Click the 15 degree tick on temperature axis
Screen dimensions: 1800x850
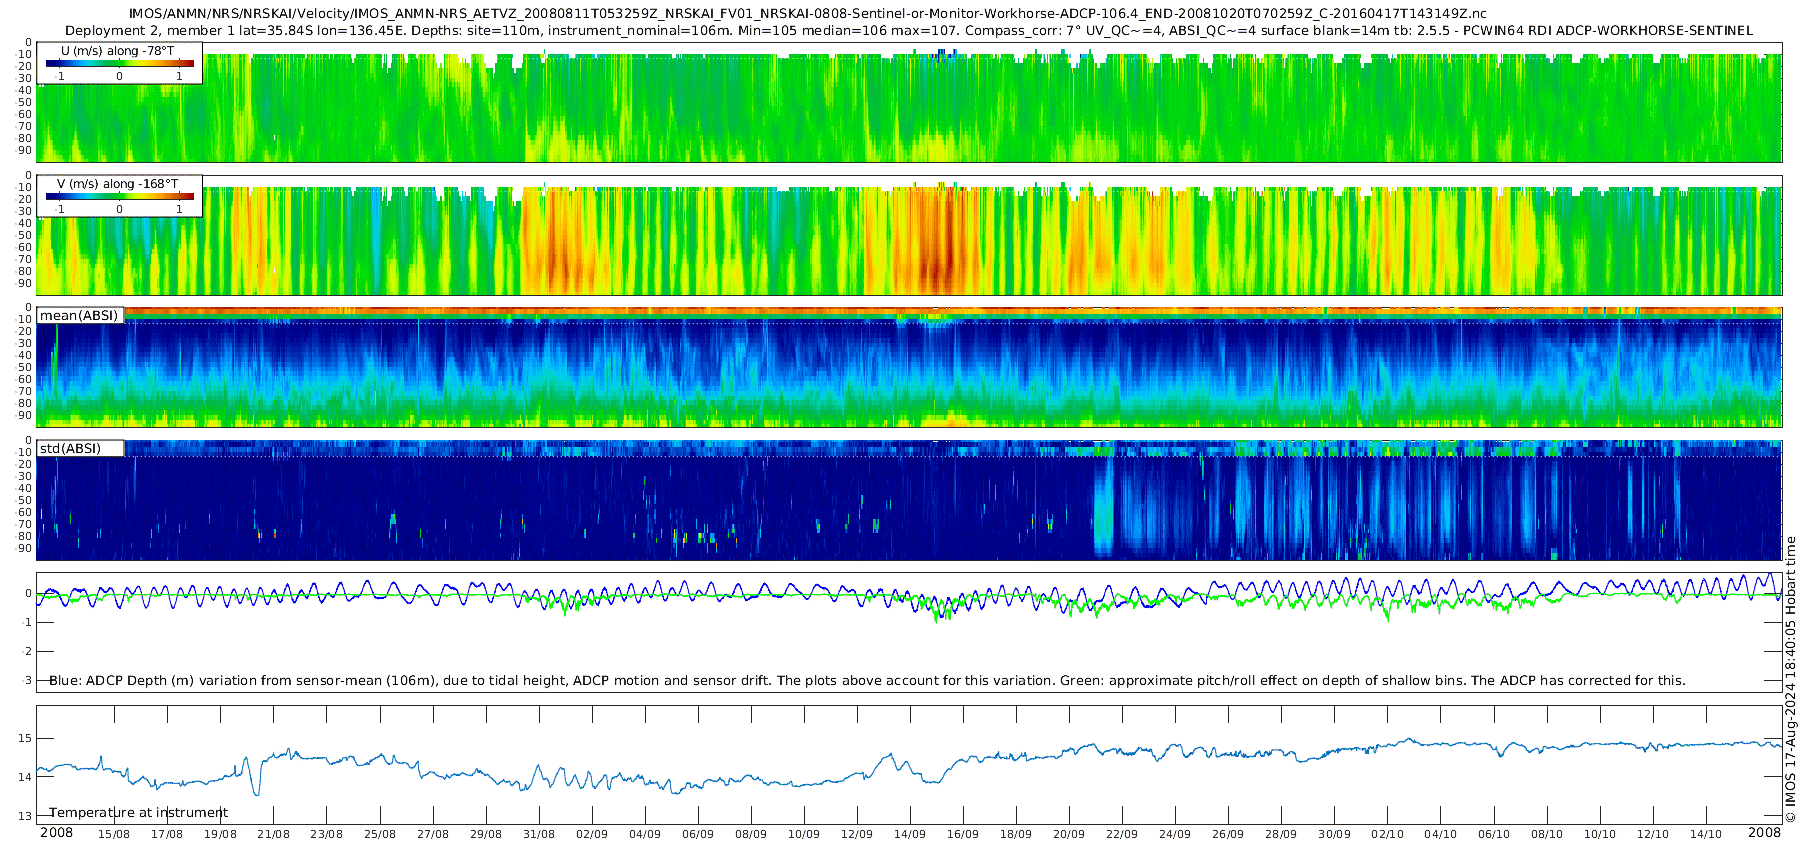pos(25,738)
